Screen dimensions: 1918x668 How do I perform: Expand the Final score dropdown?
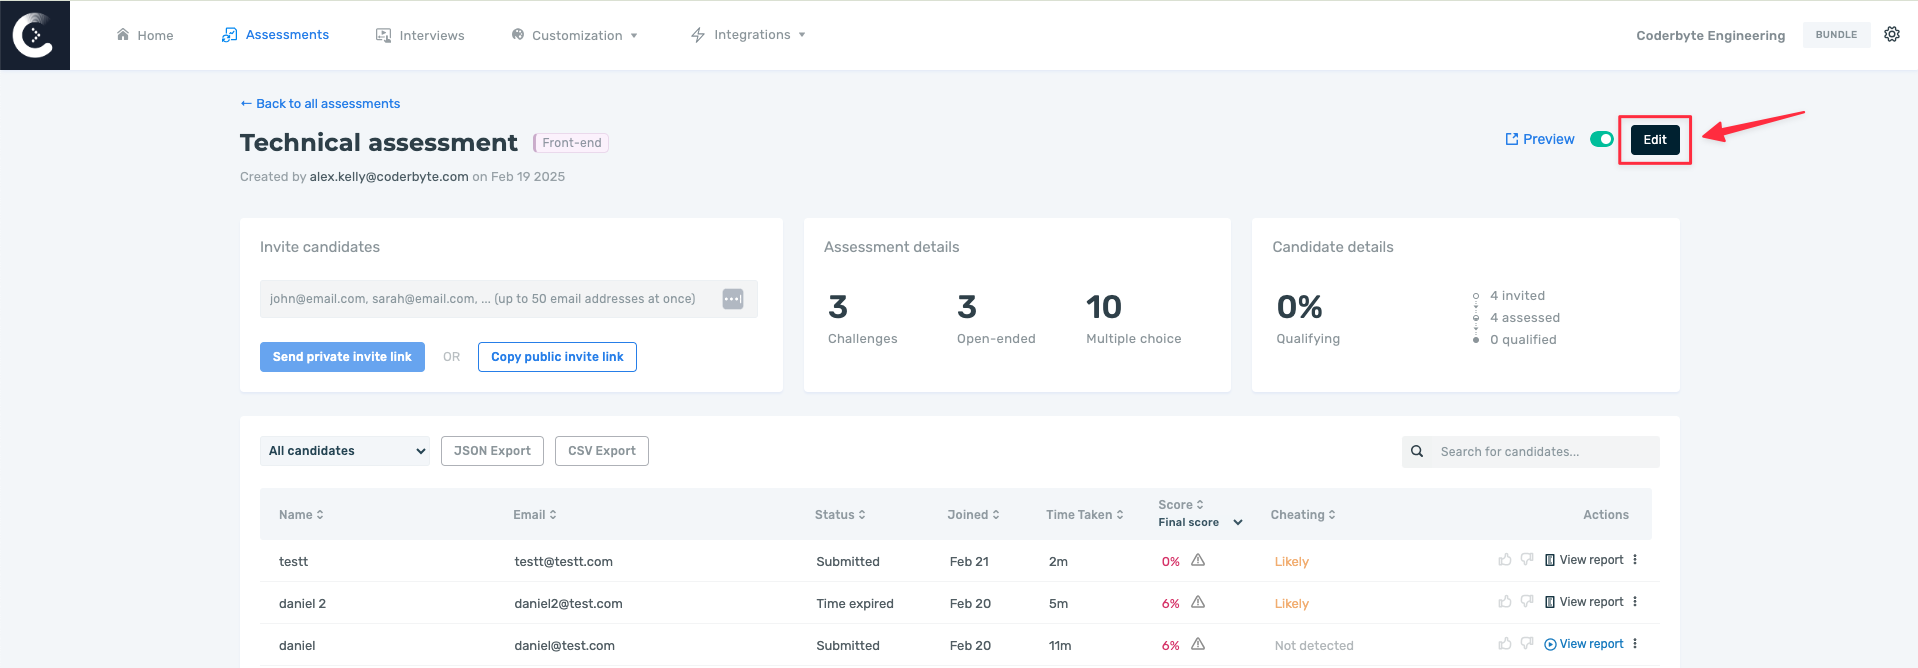click(1237, 522)
